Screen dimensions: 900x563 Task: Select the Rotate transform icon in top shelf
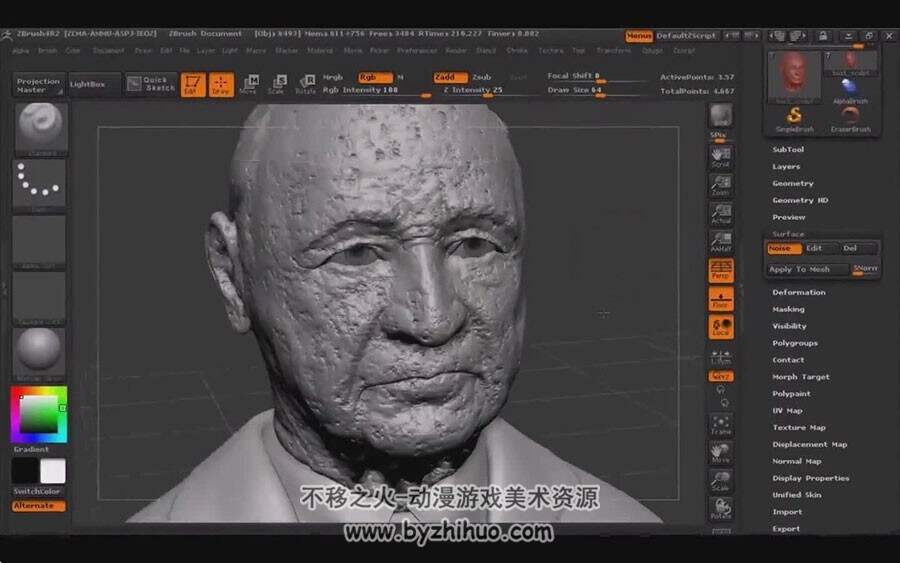(x=305, y=84)
